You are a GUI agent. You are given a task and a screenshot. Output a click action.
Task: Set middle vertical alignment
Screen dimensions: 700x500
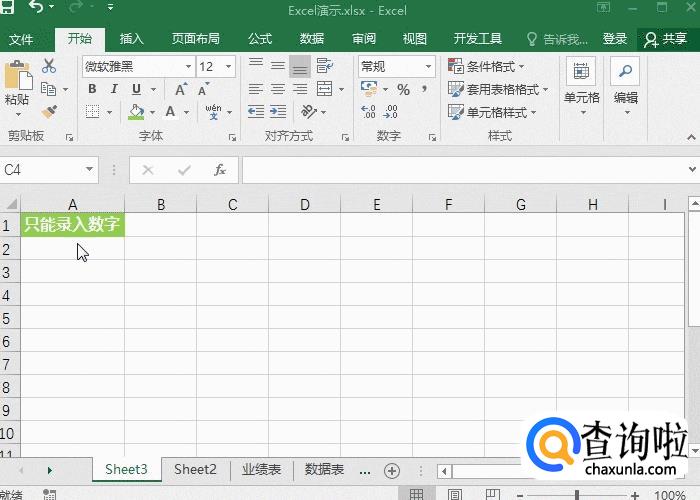click(278, 66)
